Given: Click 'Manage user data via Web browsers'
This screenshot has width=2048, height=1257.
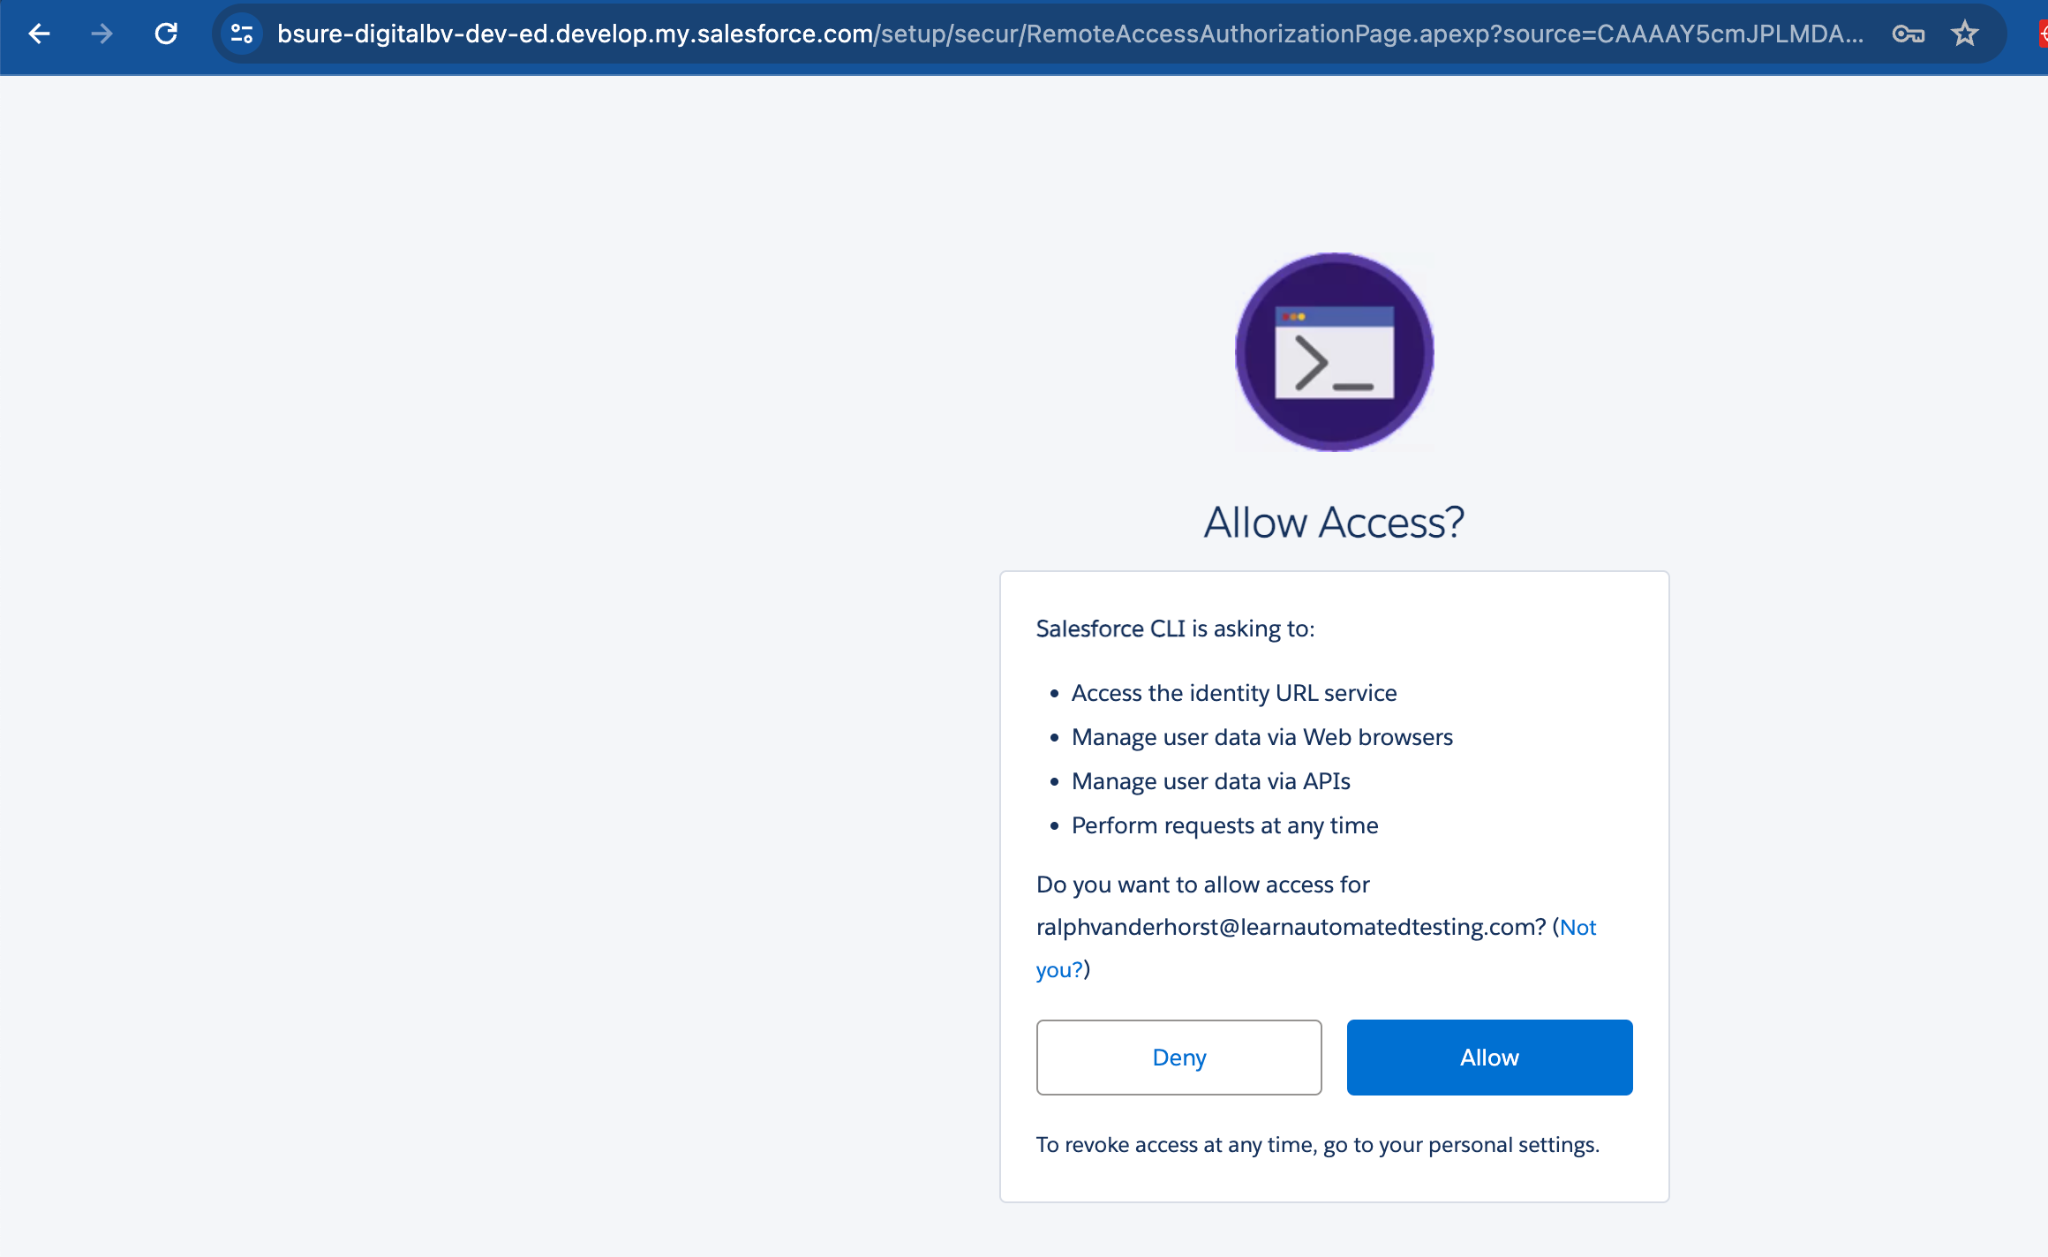Looking at the screenshot, I should click(x=1262, y=737).
